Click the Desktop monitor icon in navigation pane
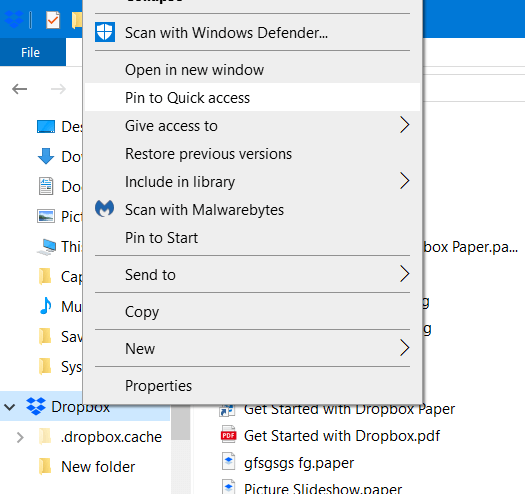525x494 pixels. (x=46, y=127)
